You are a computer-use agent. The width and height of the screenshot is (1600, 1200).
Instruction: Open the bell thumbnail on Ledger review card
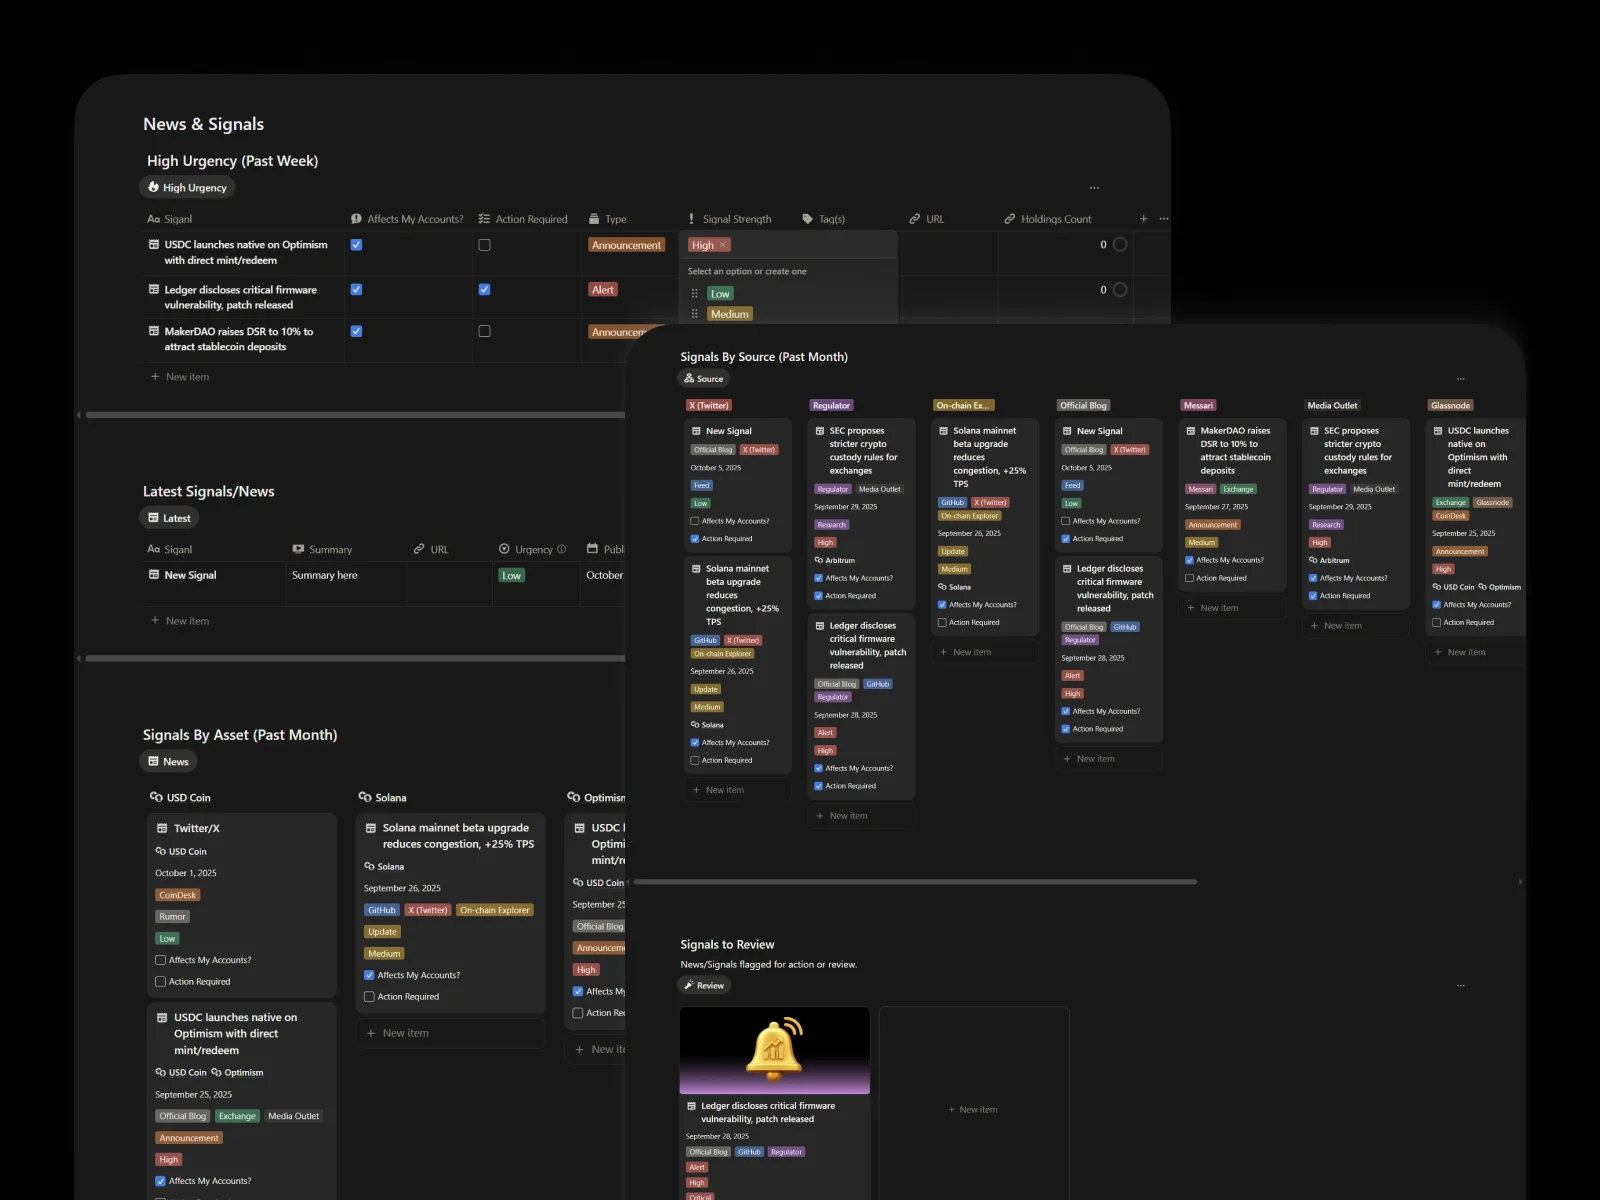point(774,1050)
